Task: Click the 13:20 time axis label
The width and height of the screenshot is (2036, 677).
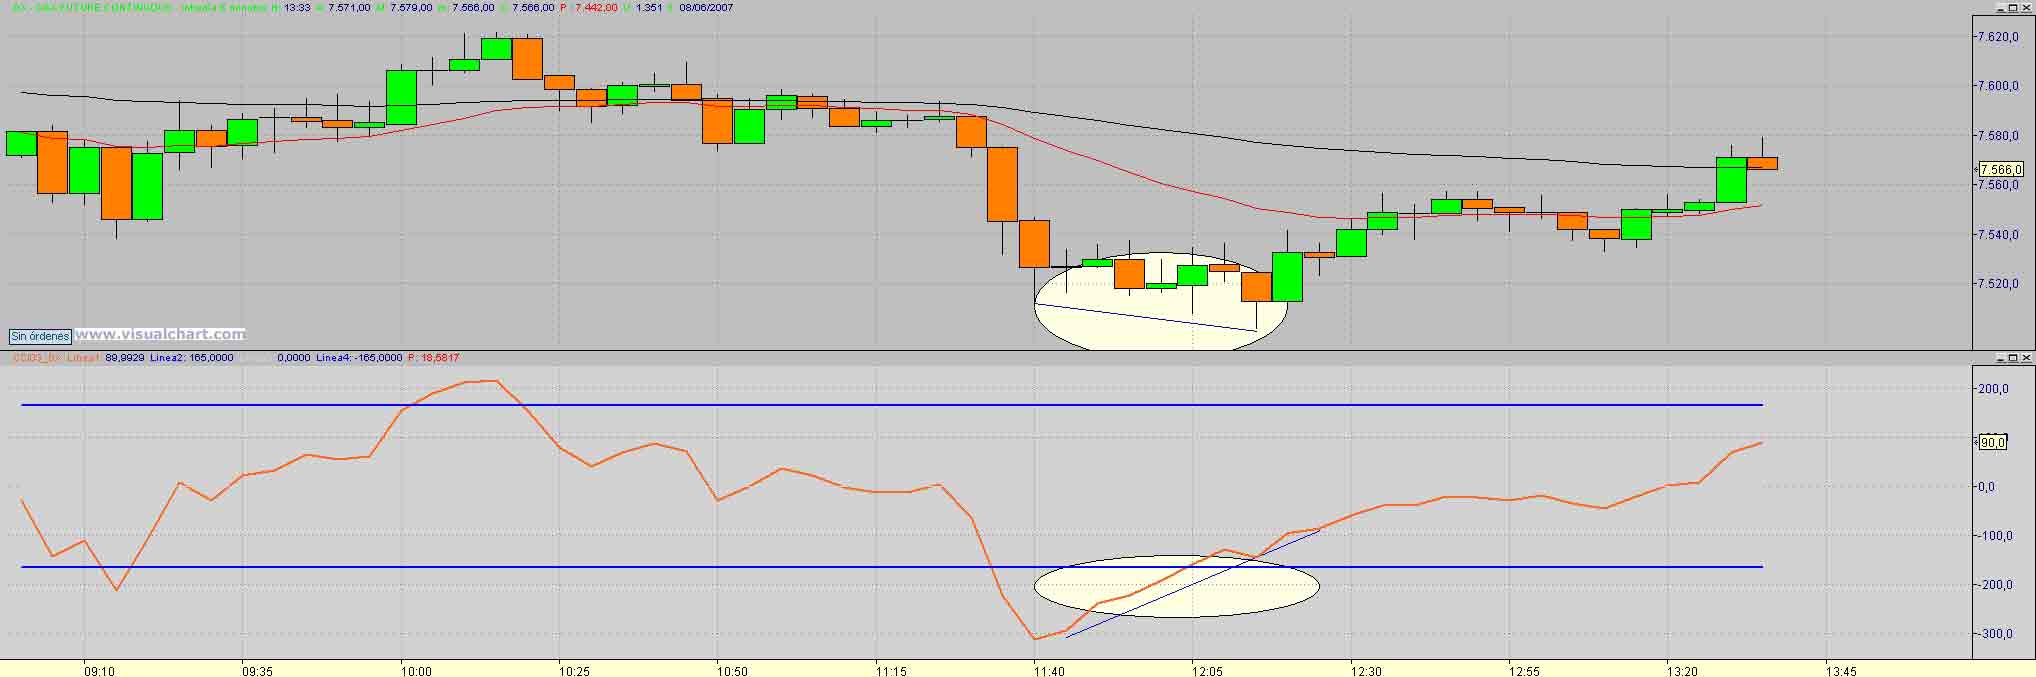Action: [x=1683, y=671]
